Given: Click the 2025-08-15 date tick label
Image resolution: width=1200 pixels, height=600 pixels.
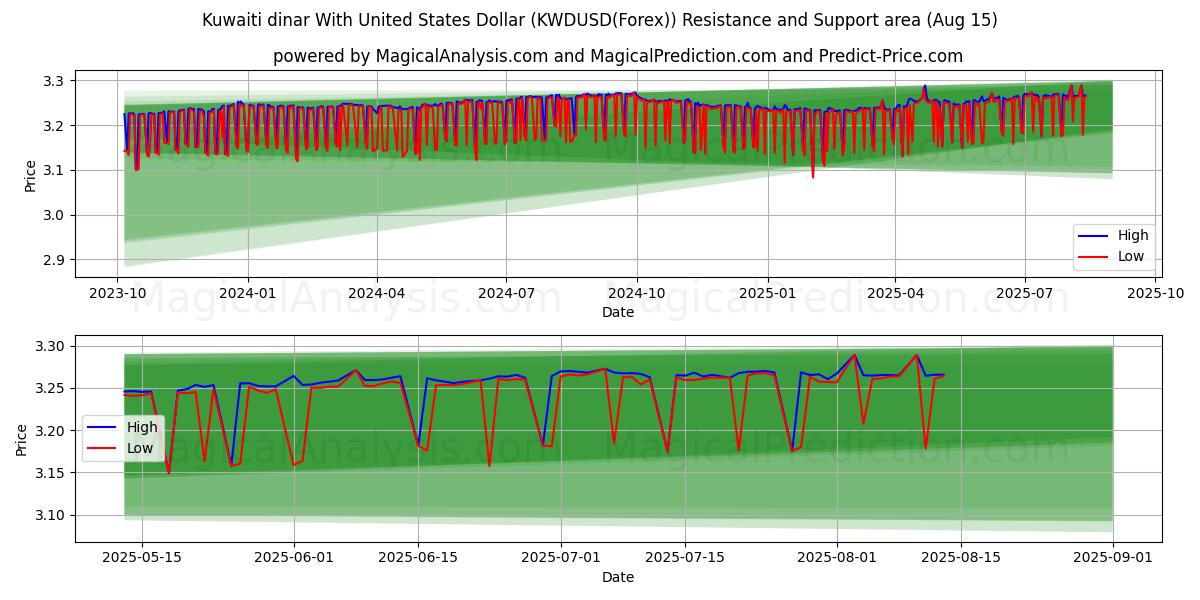Looking at the screenshot, I should click(962, 559).
